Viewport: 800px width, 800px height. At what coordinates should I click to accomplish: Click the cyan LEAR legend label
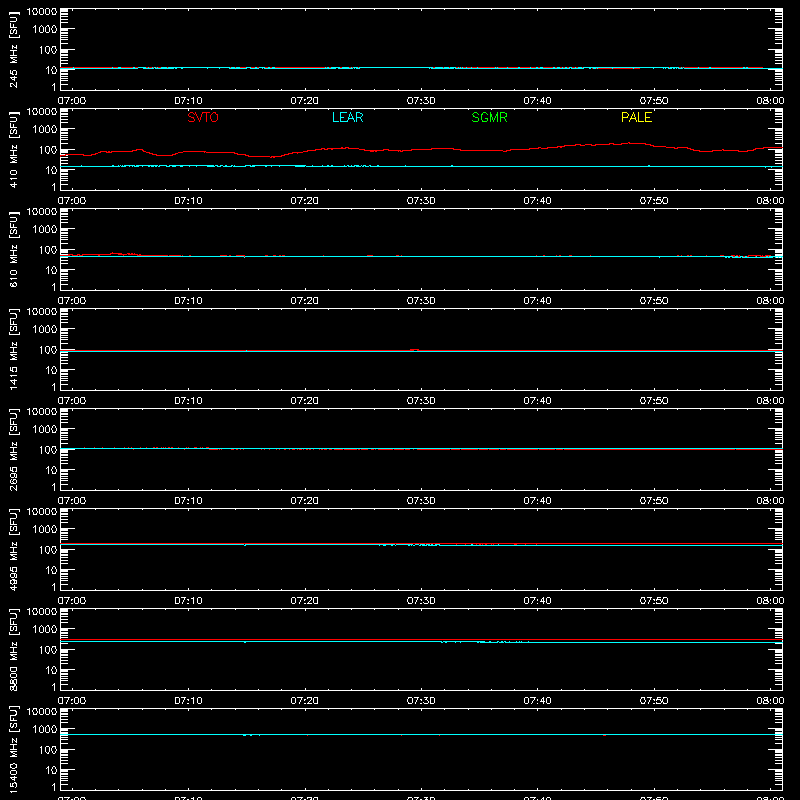click(347, 117)
